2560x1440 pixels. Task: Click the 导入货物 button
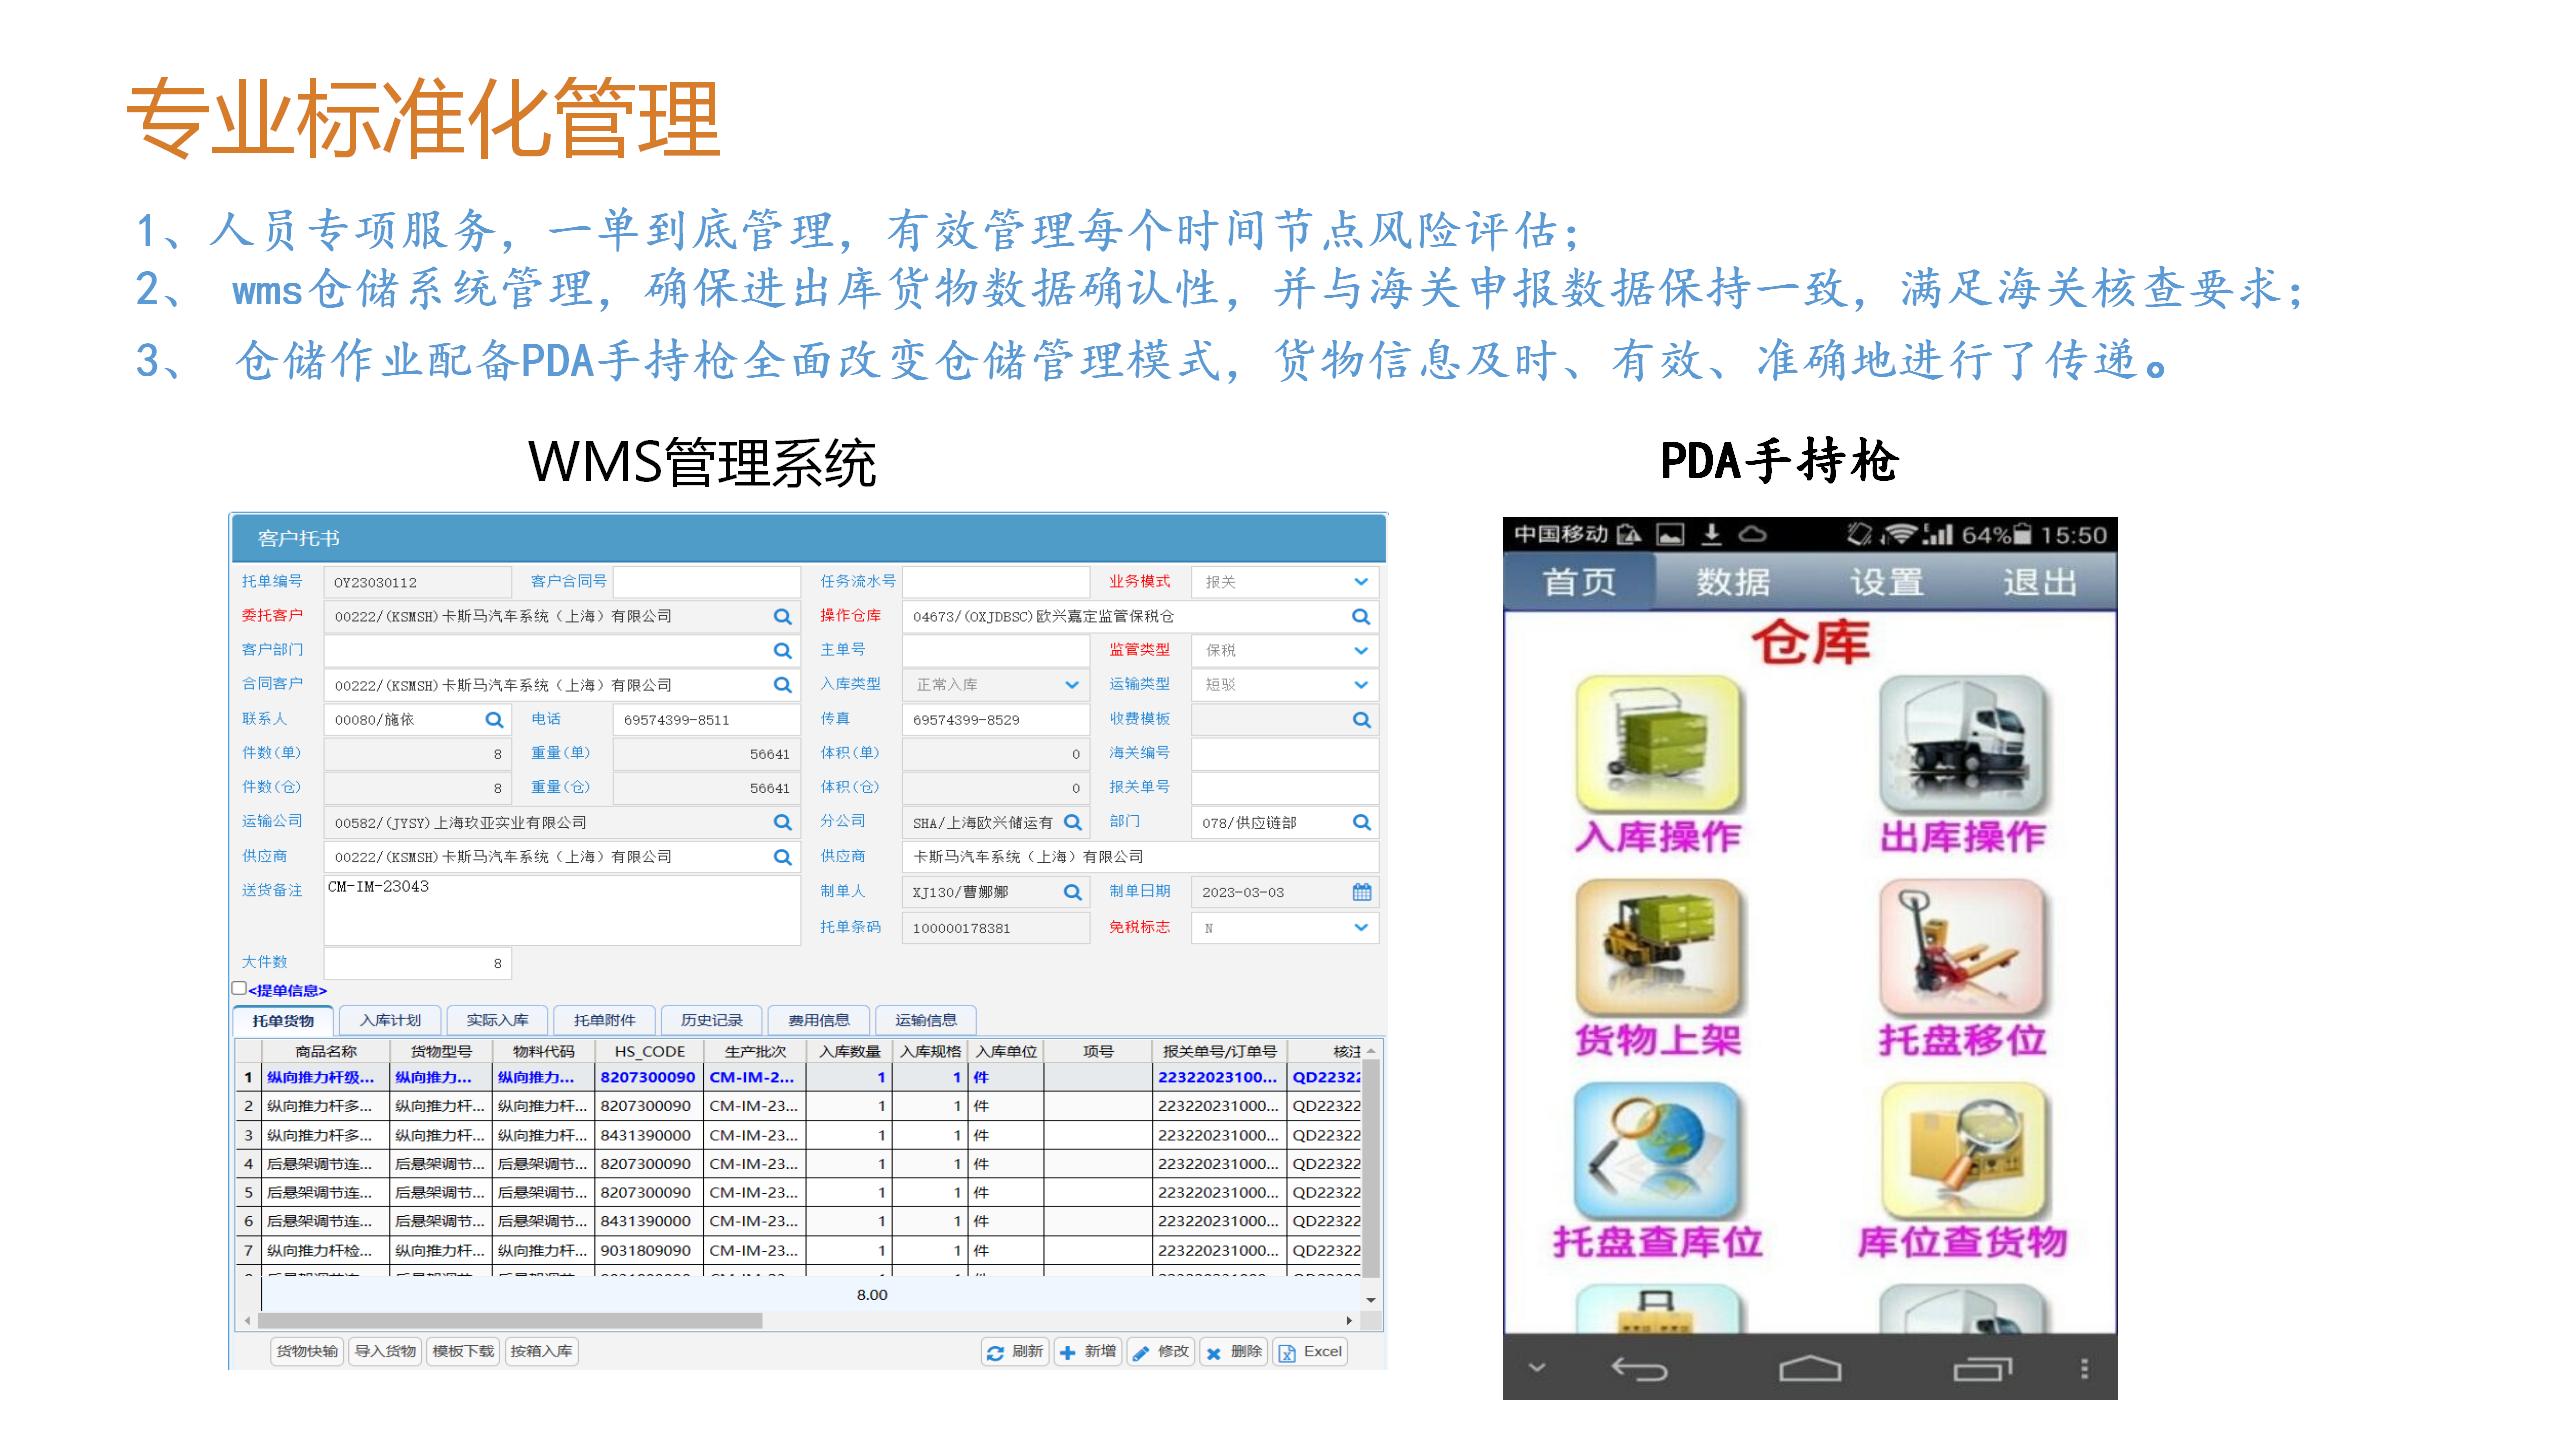385,1351
